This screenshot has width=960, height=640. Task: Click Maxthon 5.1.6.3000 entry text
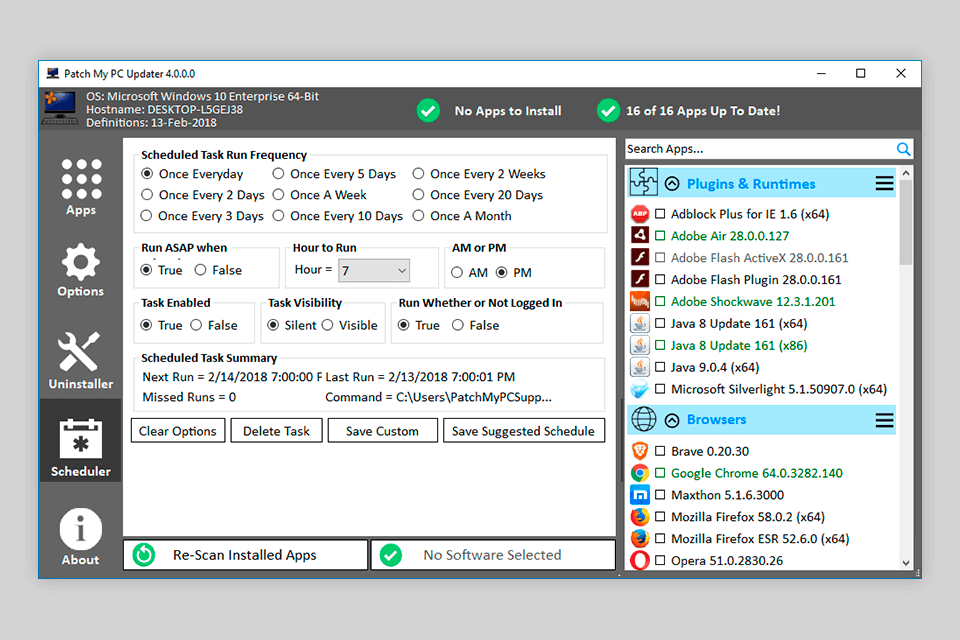(727, 495)
